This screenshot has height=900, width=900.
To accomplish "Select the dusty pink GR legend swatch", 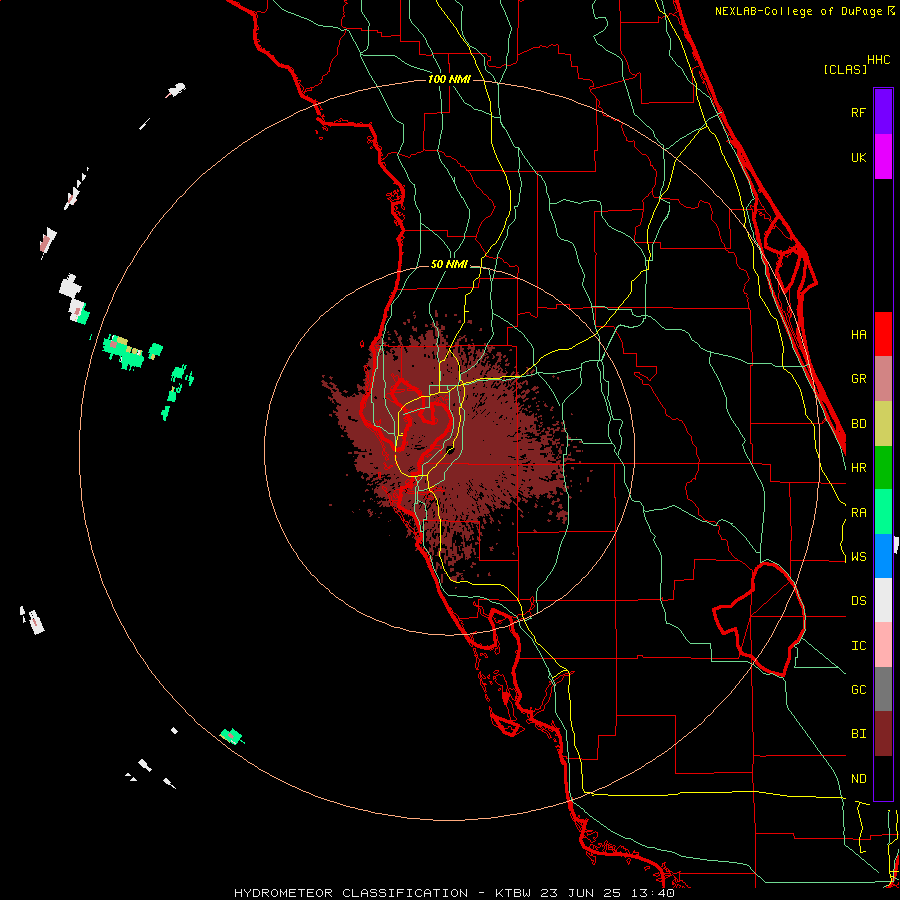I will point(883,379).
